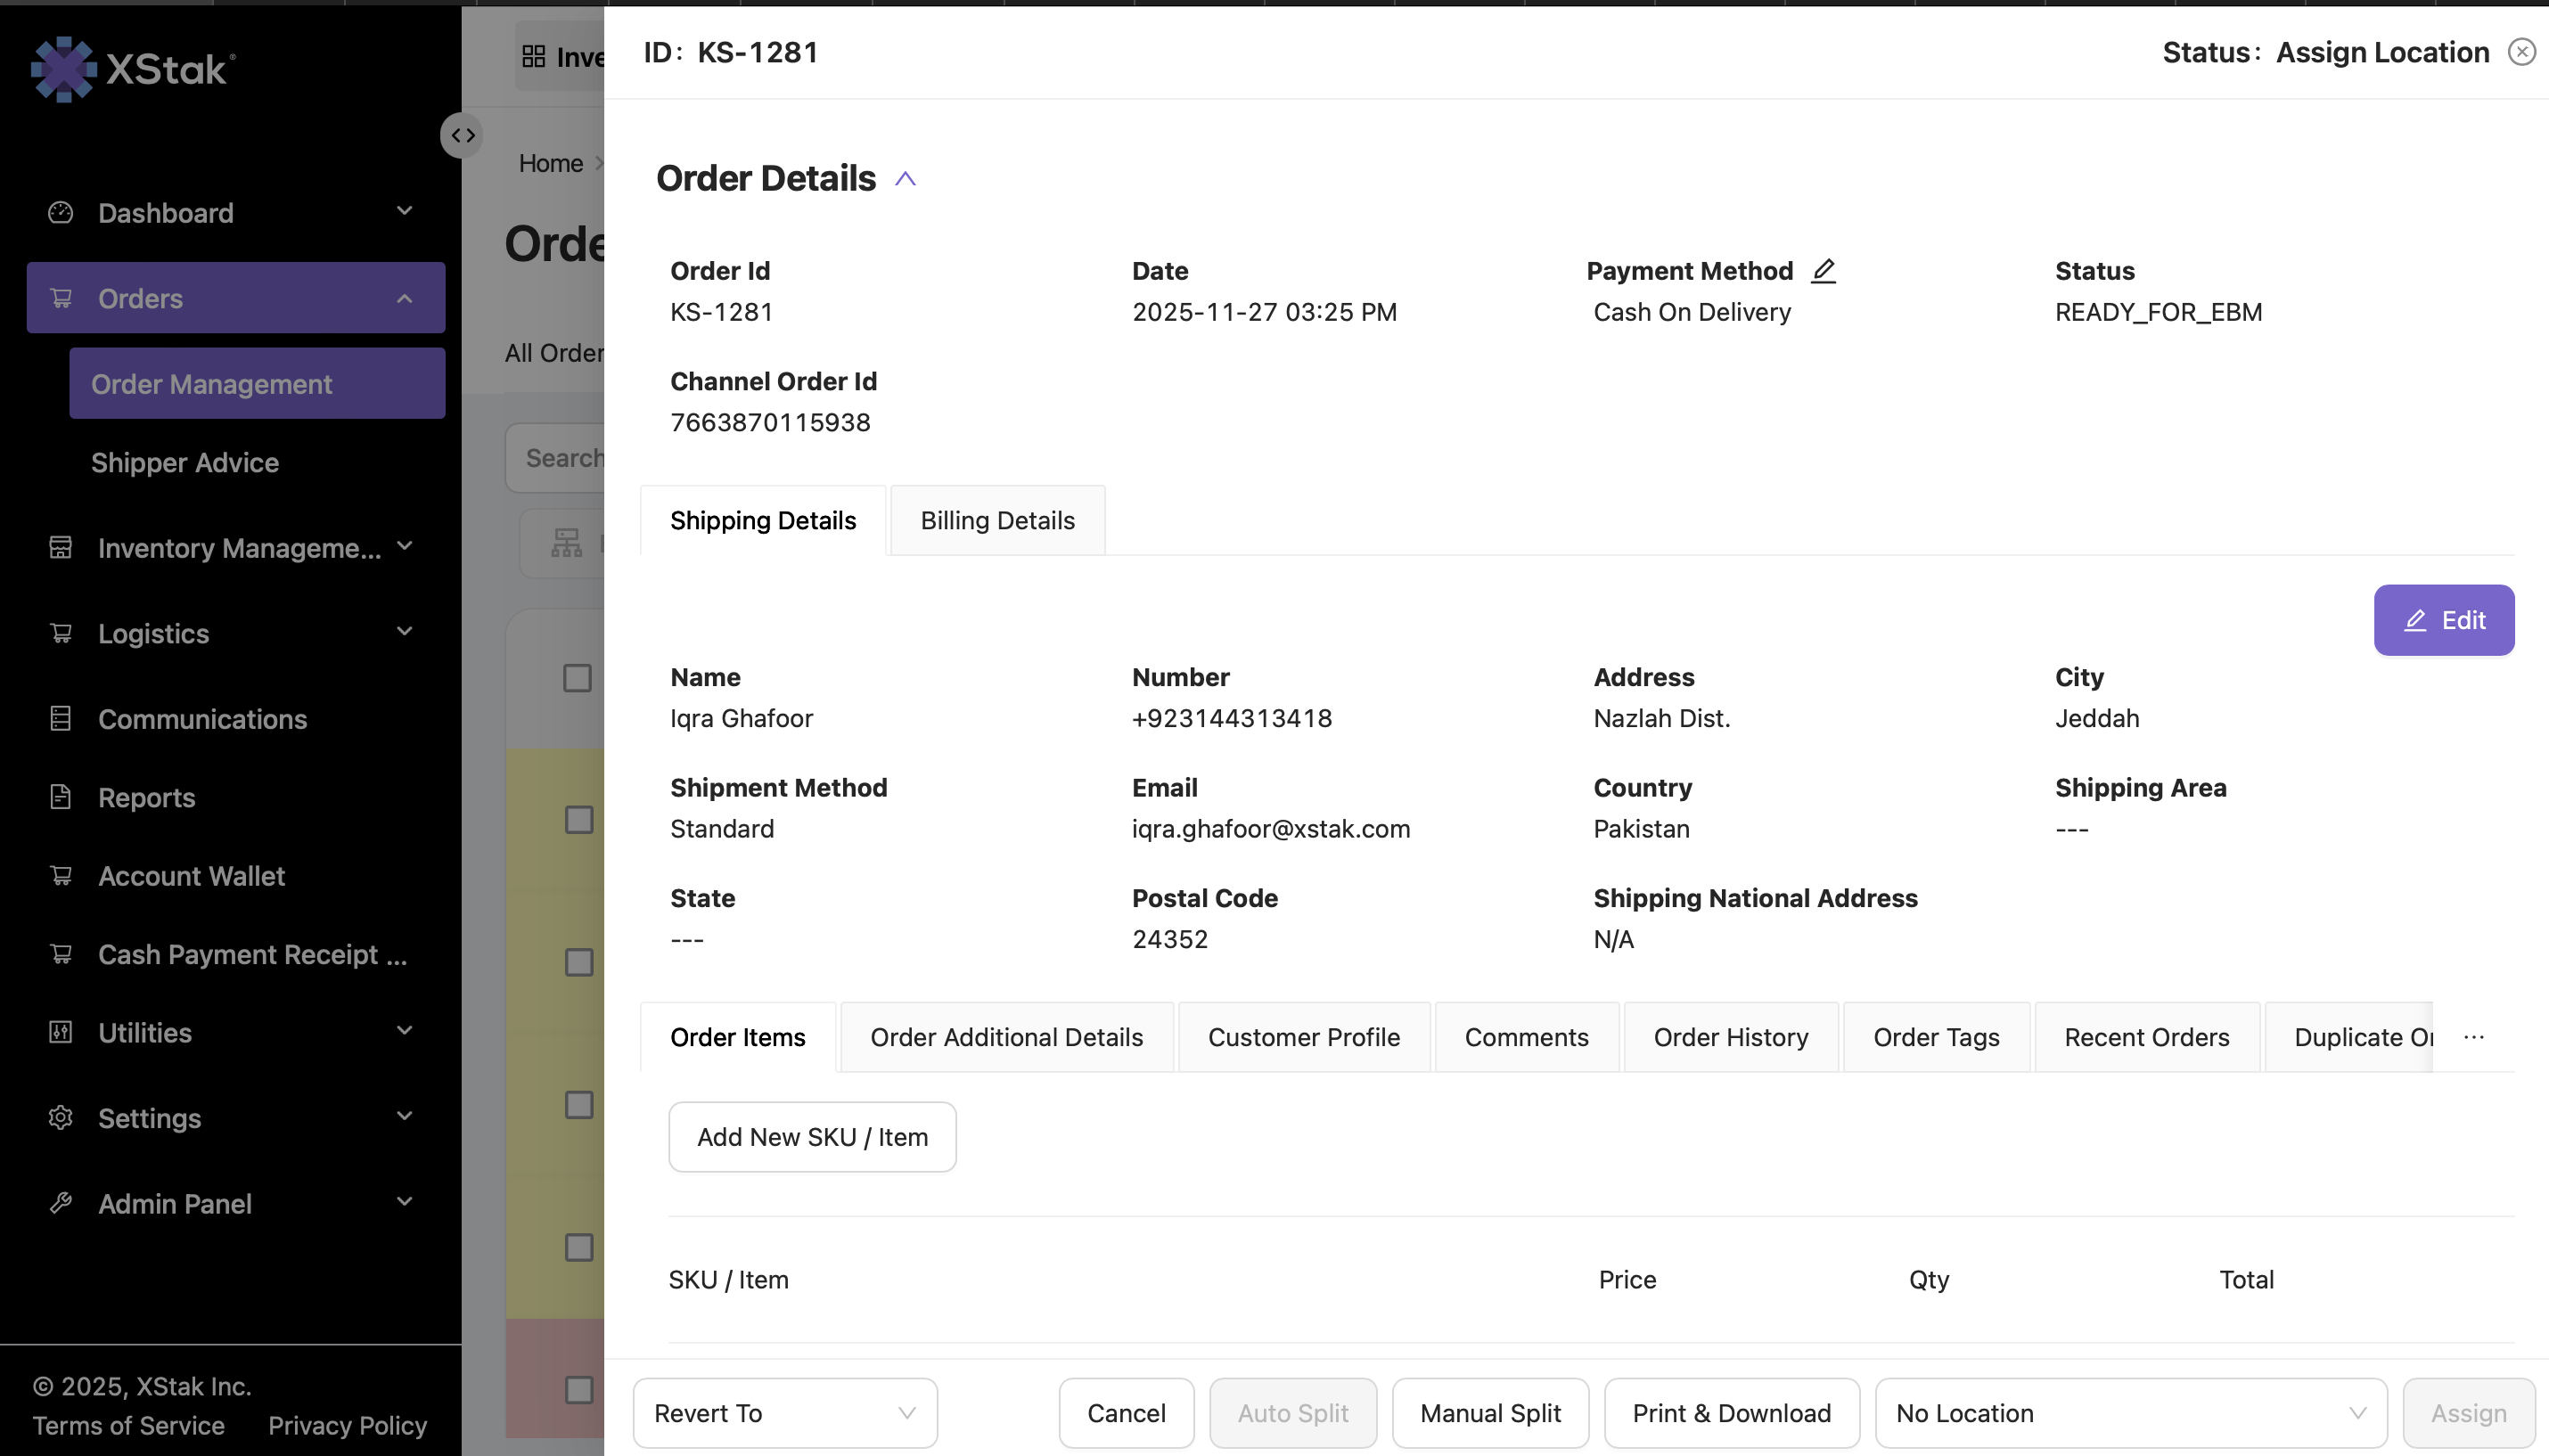
Task: Open the Comments tab
Action: (x=1526, y=1037)
